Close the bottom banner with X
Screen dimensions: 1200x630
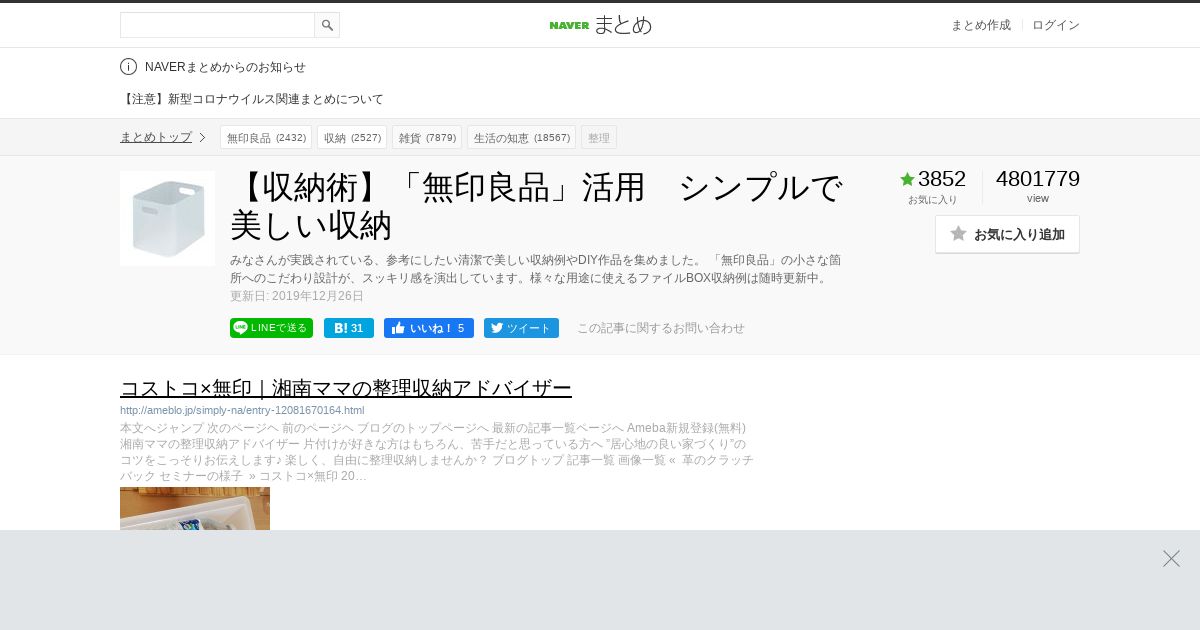click(x=1171, y=558)
